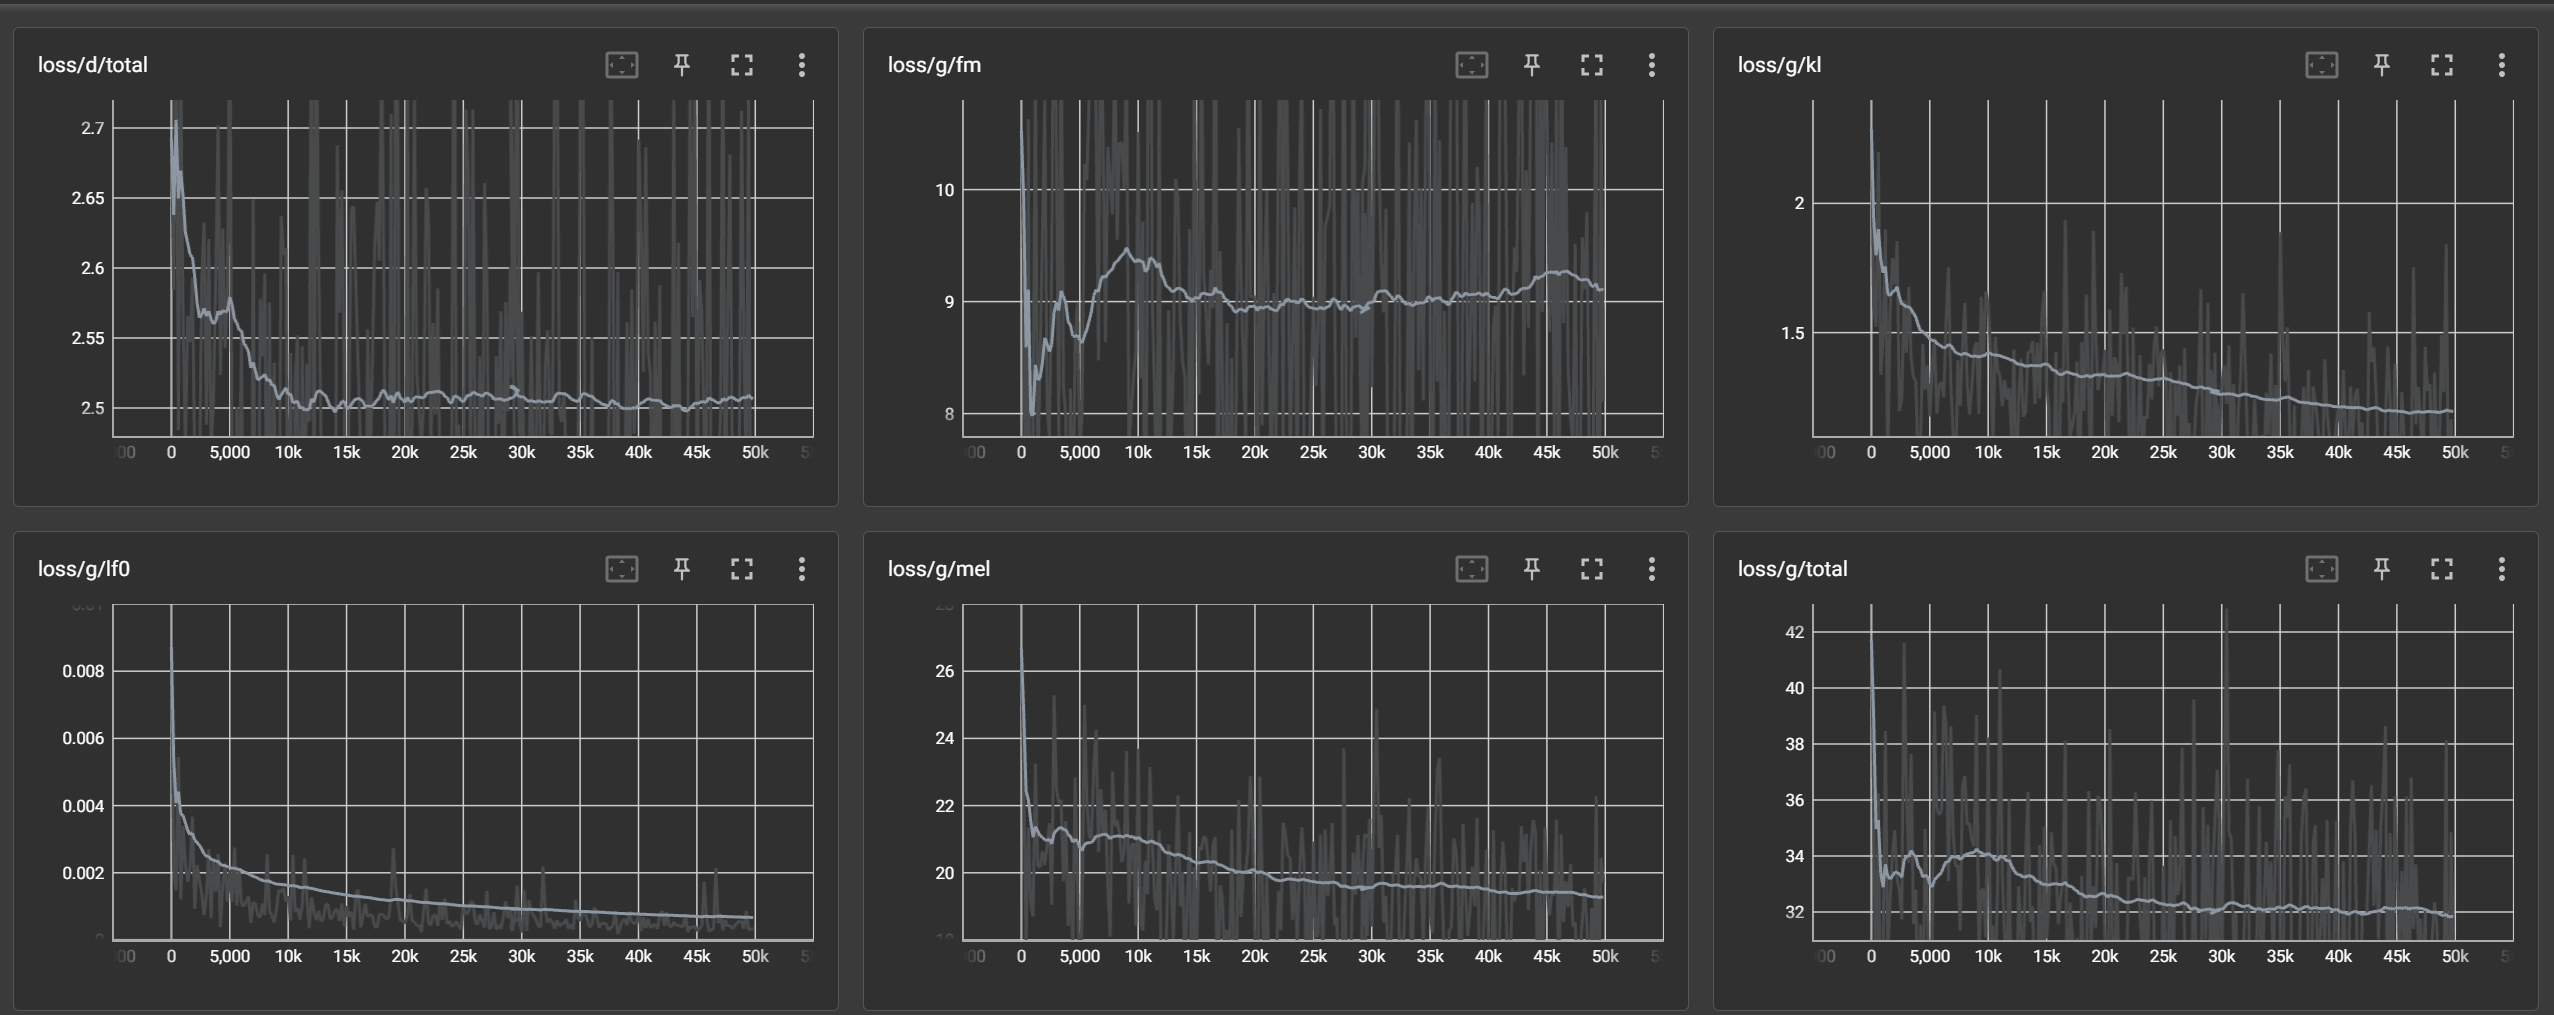This screenshot has width=2554, height=1015.
Task: Enlarge the loss/g/kl chart
Action: tap(2441, 65)
